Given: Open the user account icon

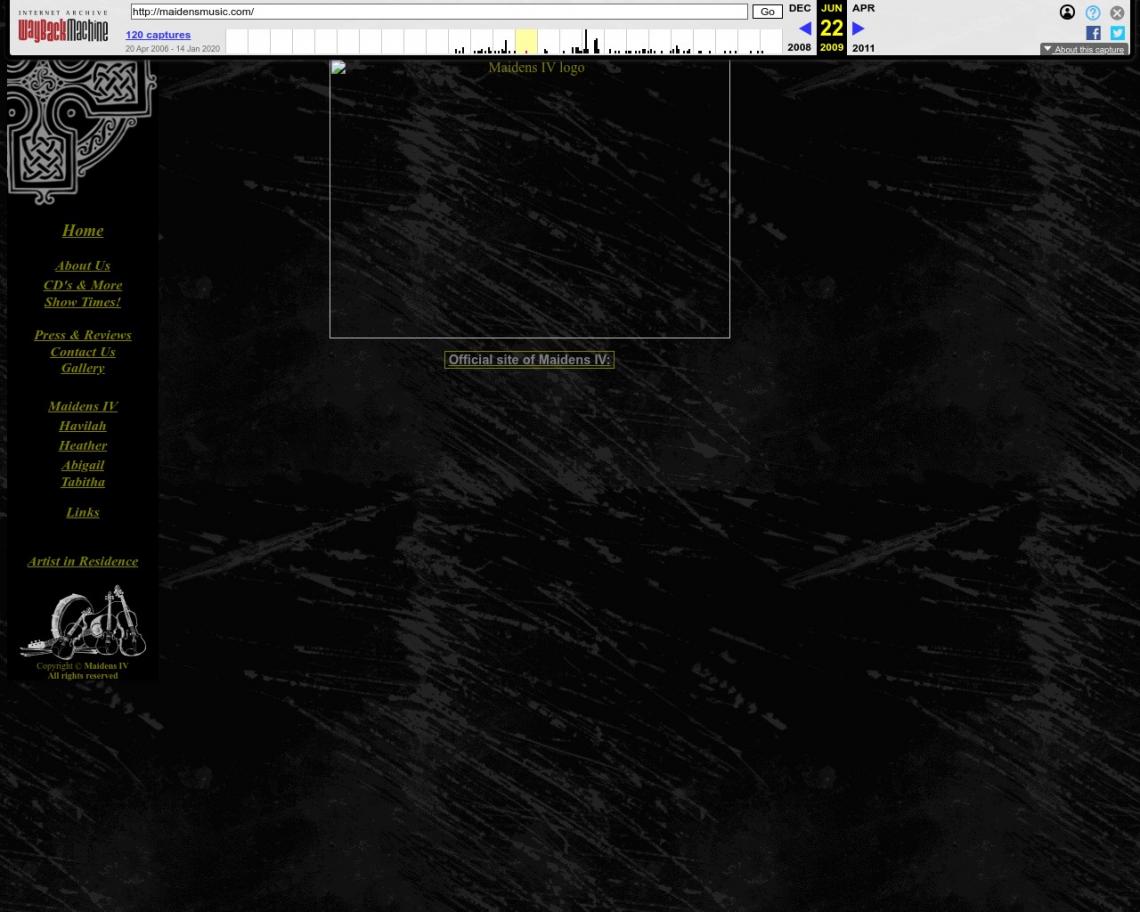Looking at the screenshot, I should pyautogui.click(x=1067, y=12).
